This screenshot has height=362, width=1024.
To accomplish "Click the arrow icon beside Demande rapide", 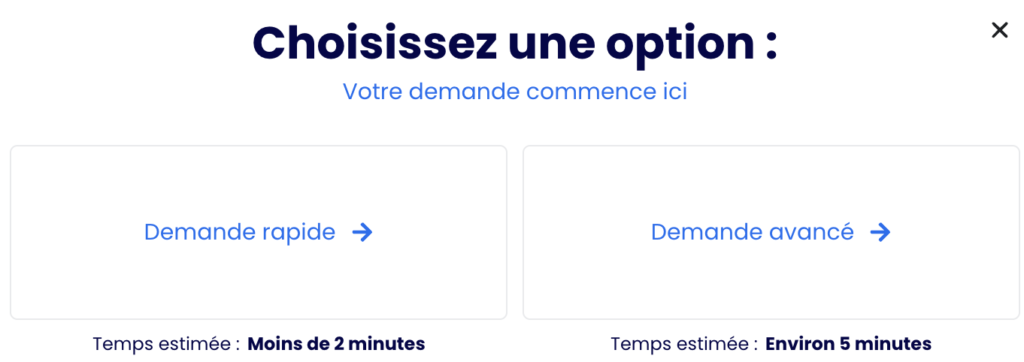I will 362,232.
